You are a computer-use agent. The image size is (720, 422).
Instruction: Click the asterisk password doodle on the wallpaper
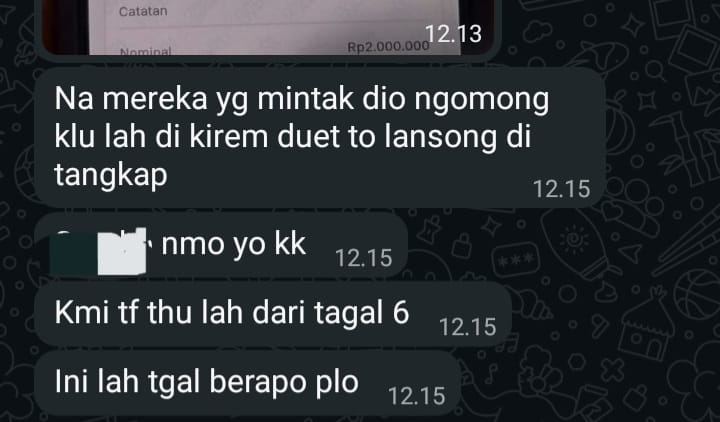515,261
